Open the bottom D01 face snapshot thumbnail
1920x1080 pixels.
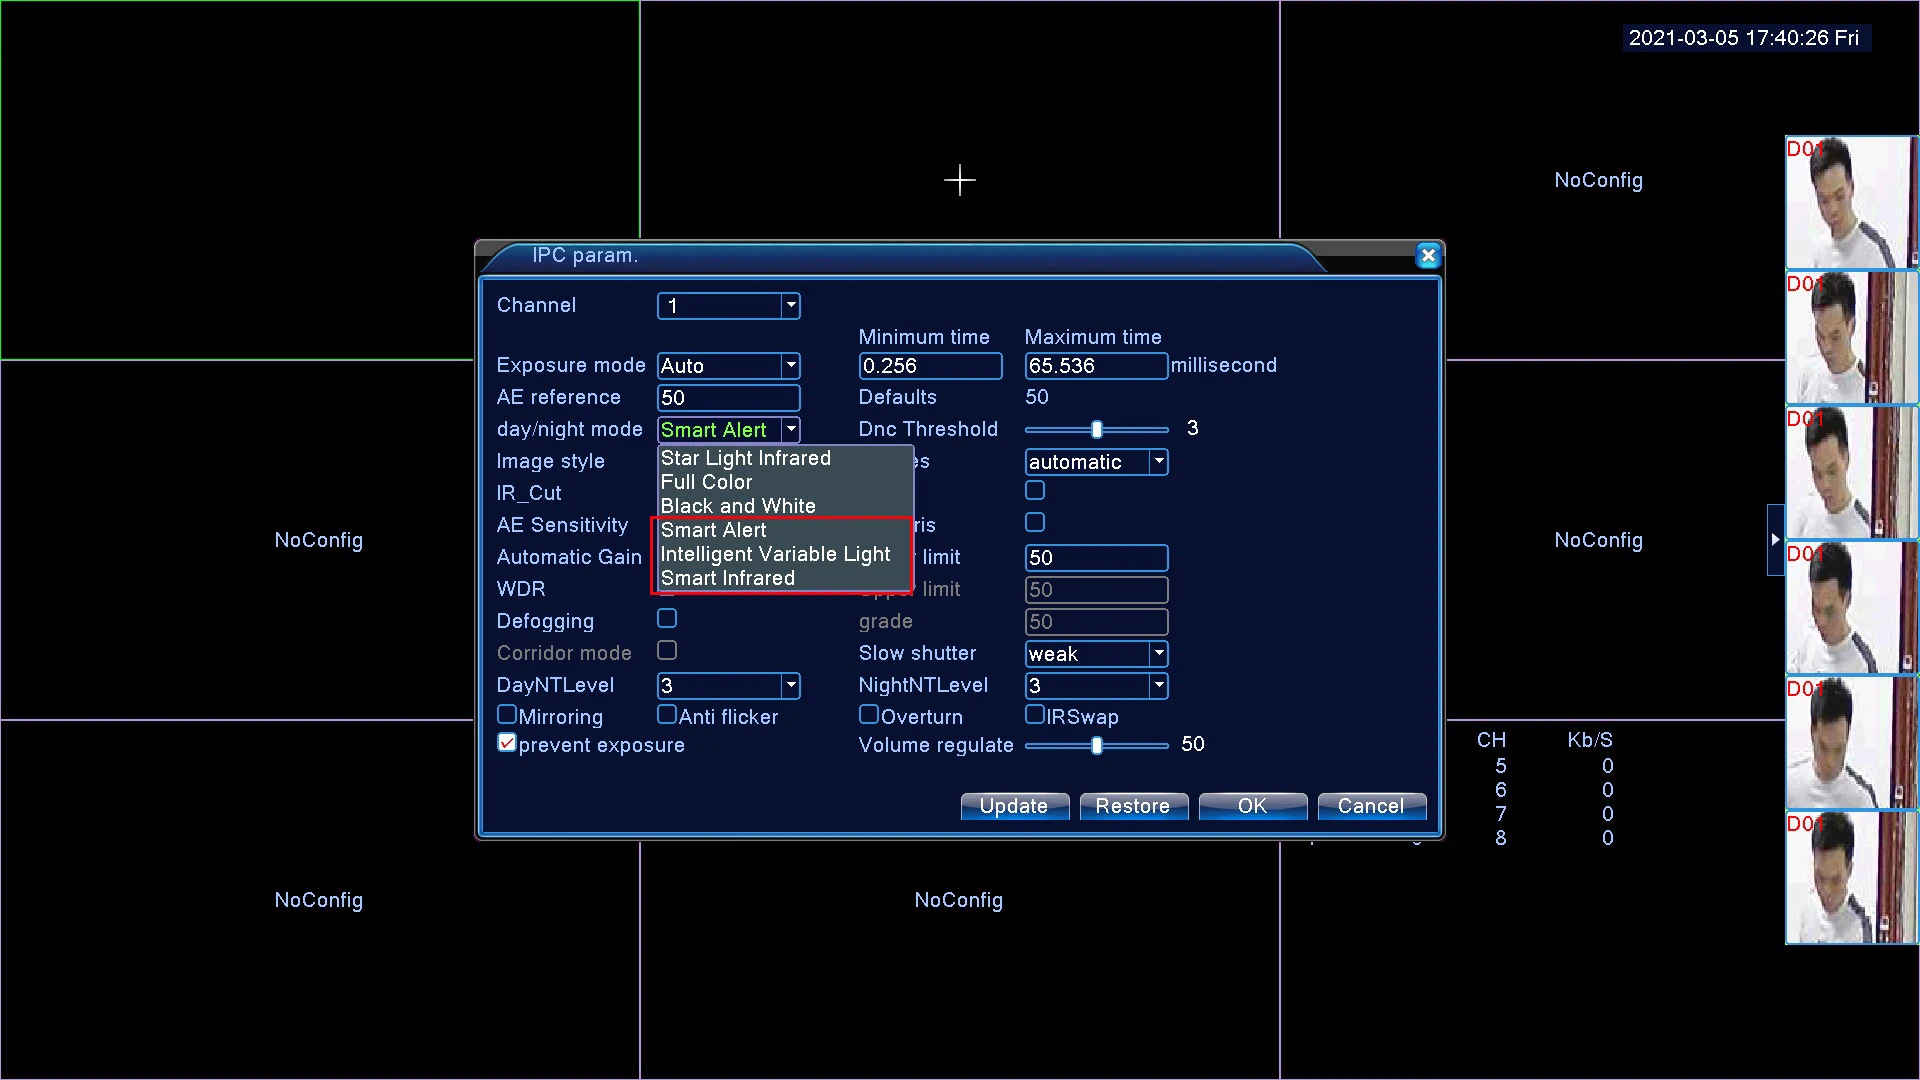1851,878
